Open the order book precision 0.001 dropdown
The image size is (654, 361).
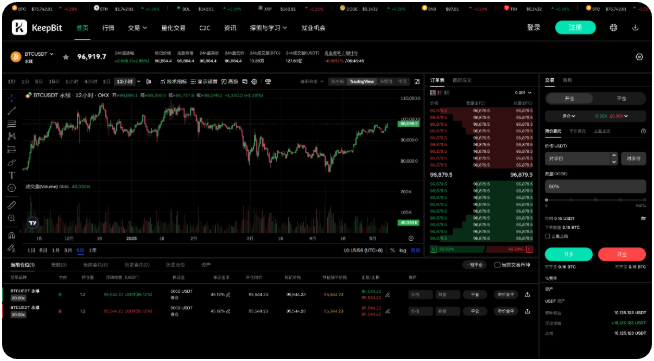click(523, 93)
